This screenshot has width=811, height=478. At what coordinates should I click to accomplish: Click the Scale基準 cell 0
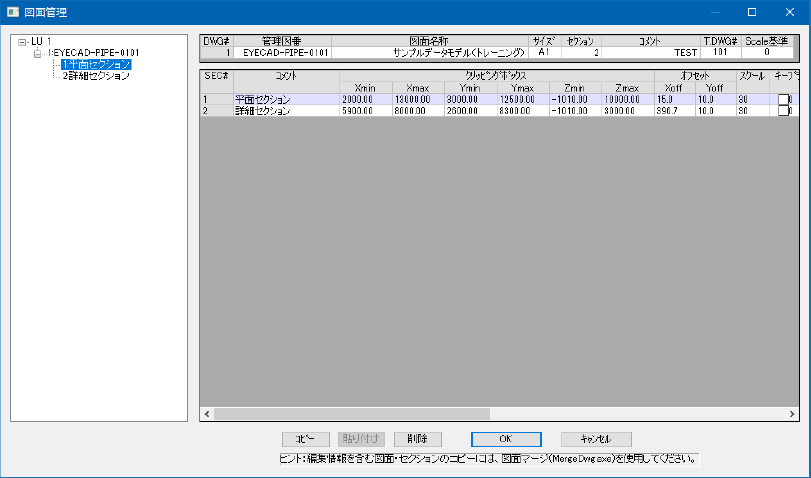(x=767, y=52)
